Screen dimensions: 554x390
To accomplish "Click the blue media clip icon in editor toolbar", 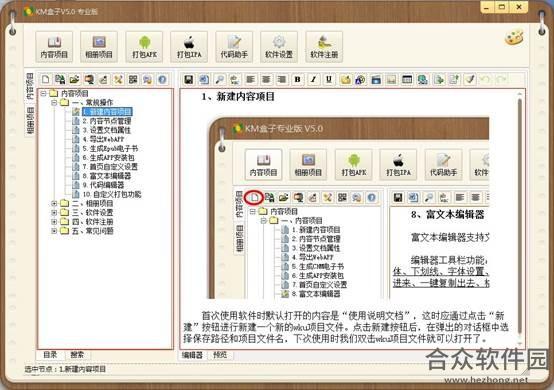I will 376,79.
